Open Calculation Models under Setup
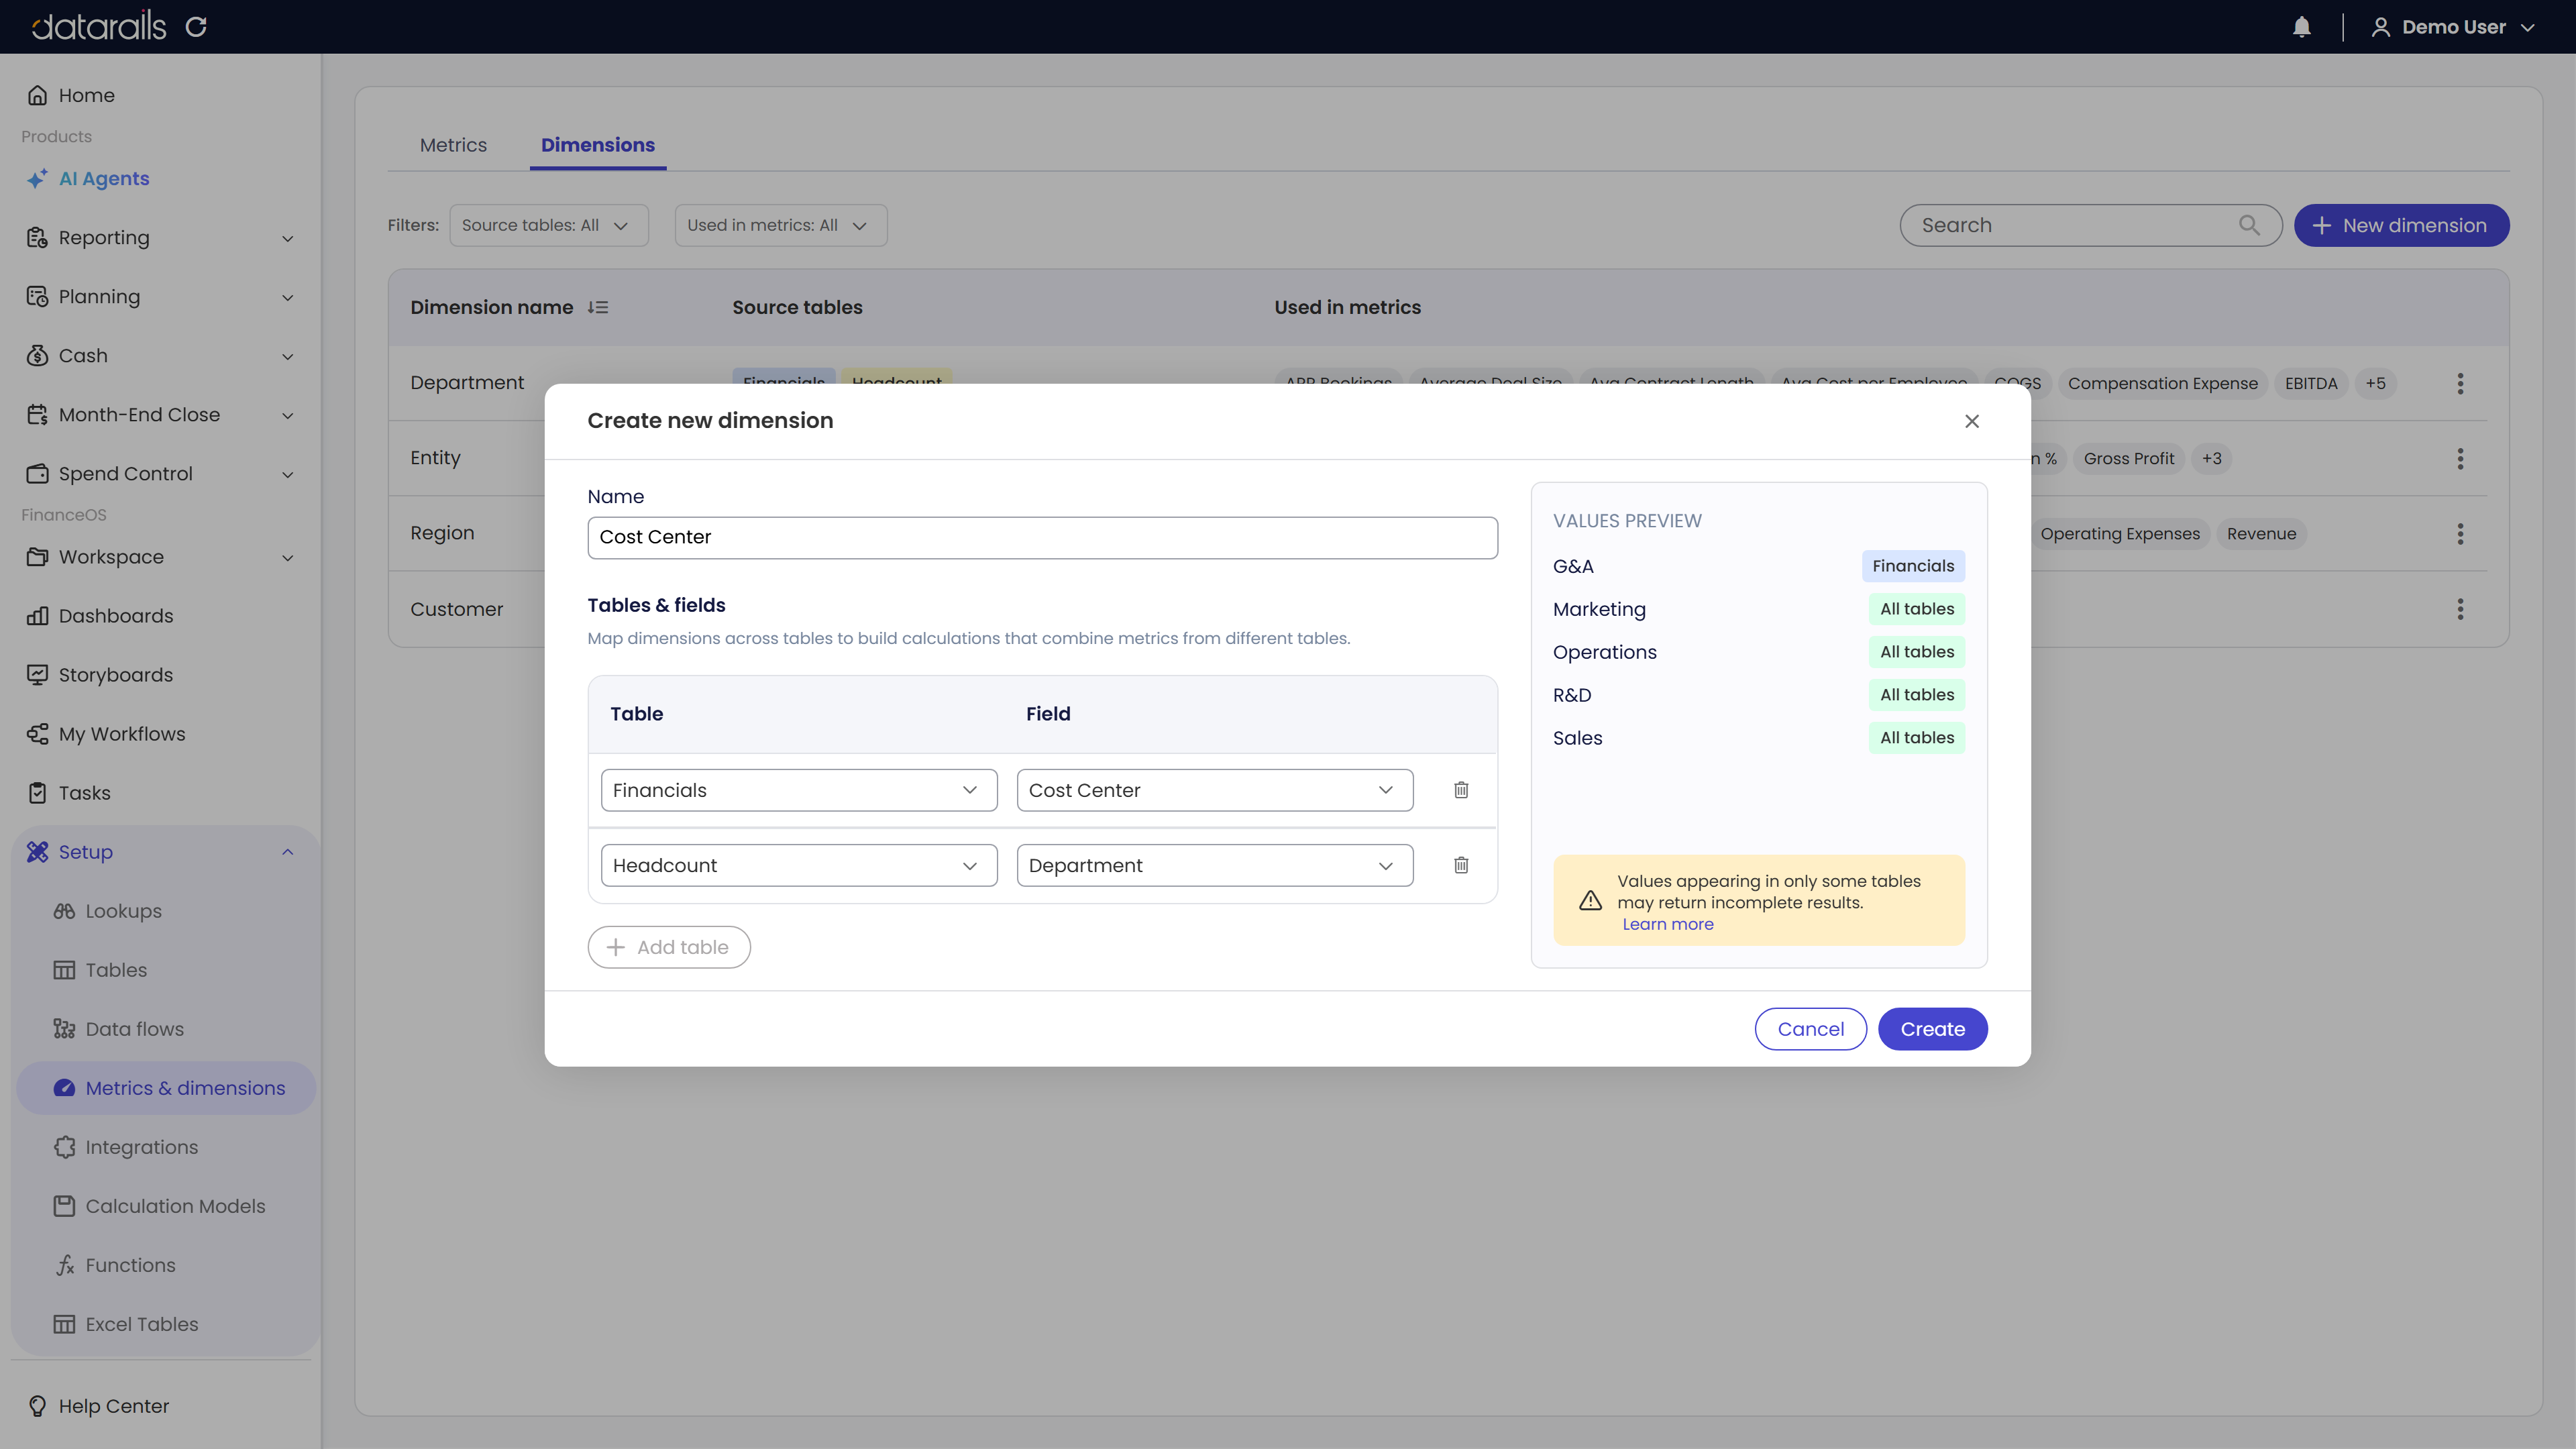The width and height of the screenshot is (2576, 1449). pyautogui.click(x=176, y=1206)
